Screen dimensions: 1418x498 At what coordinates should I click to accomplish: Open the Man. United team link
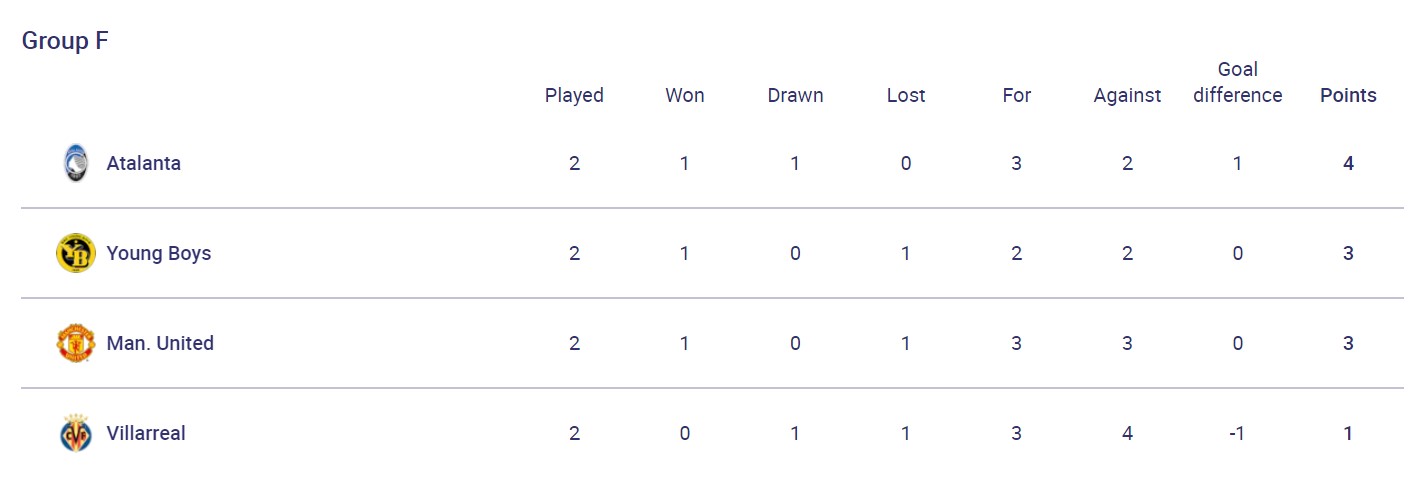coord(160,343)
